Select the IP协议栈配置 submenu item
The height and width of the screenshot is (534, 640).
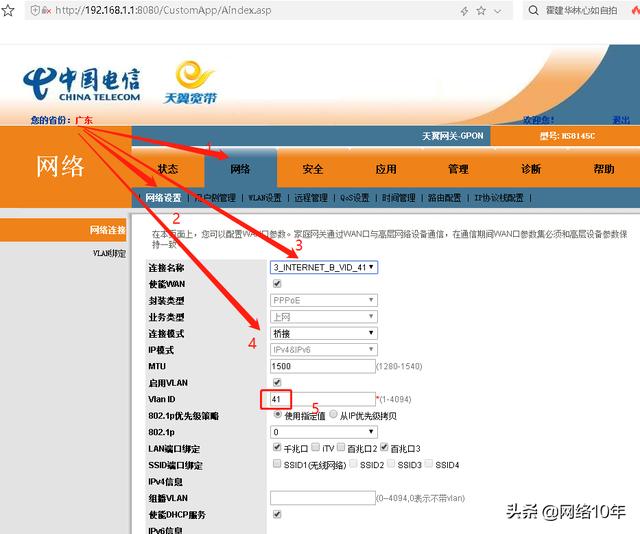coord(499,198)
